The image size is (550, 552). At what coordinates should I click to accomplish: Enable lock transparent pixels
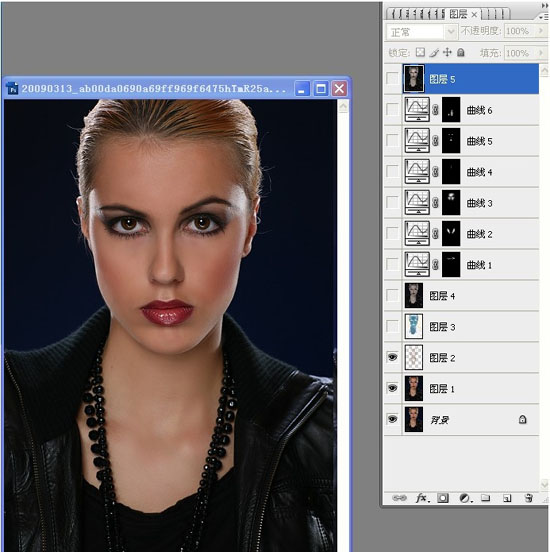click(420, 52)
